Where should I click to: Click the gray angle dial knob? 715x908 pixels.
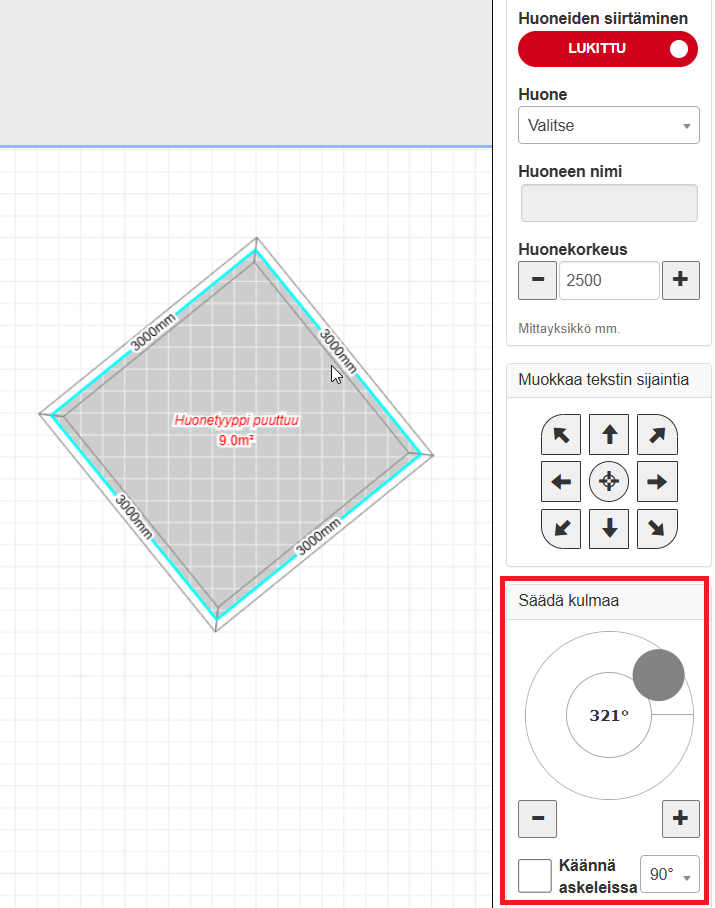[x=658, y=675]
